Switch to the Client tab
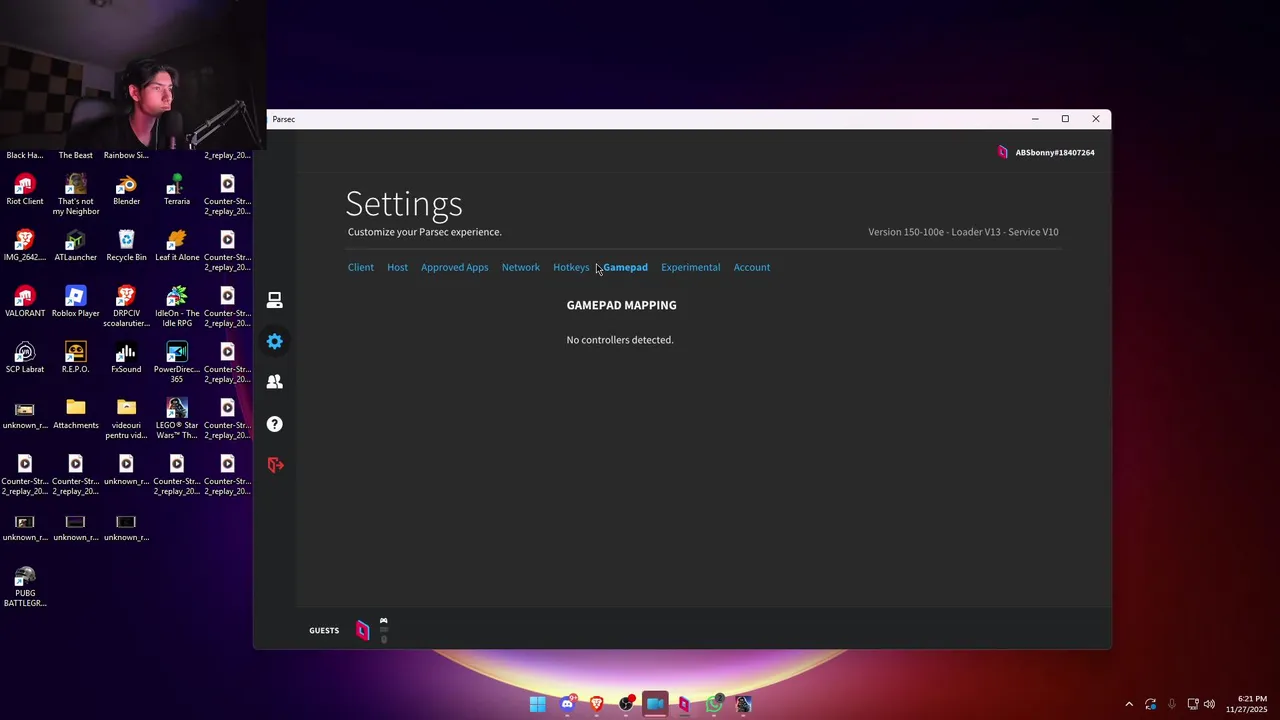The image size is (1280, 720). [x=361, y=267]
